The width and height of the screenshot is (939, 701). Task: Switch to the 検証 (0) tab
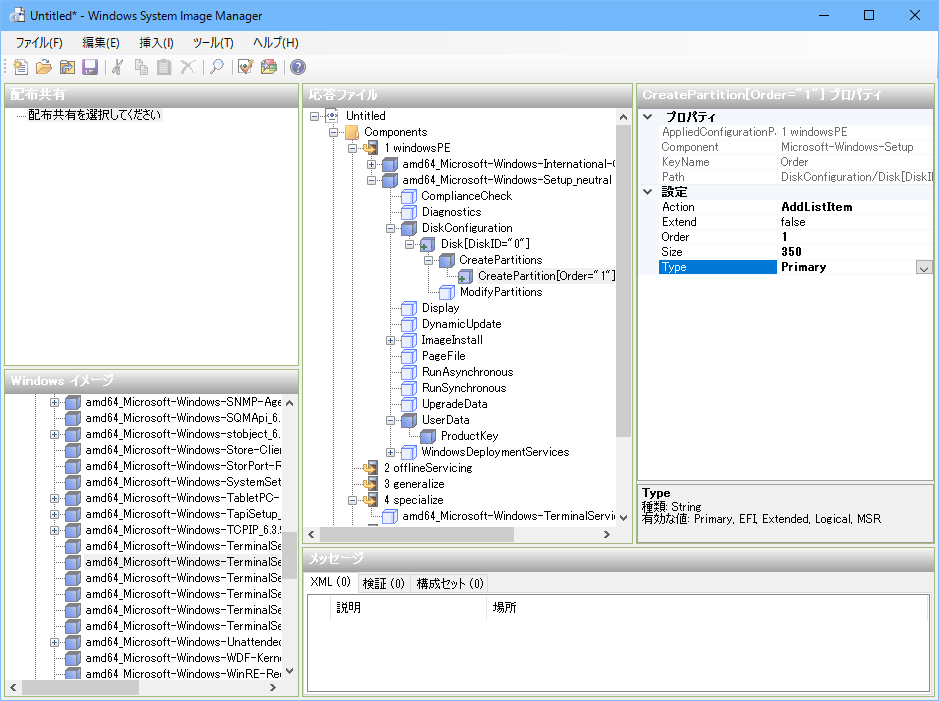(383, 583)
